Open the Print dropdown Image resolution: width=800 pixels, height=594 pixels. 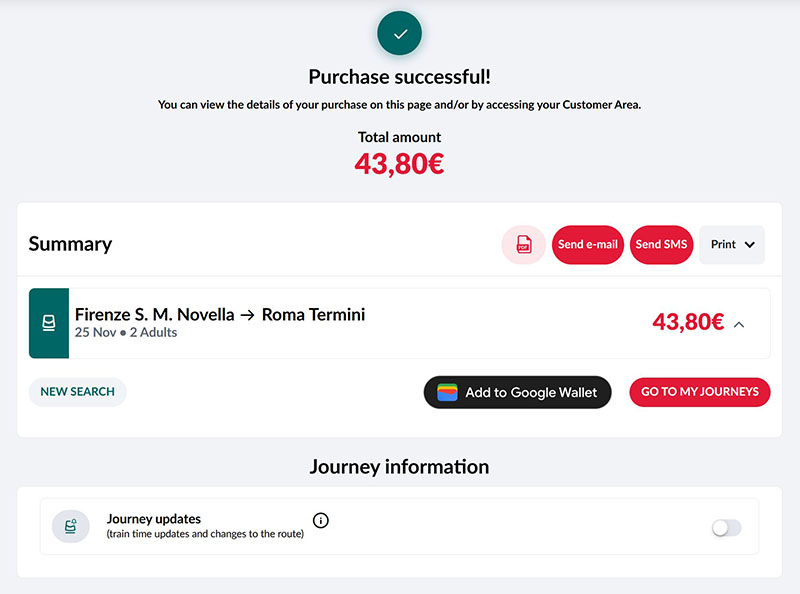pyautogui.click(x=732, y=245)
